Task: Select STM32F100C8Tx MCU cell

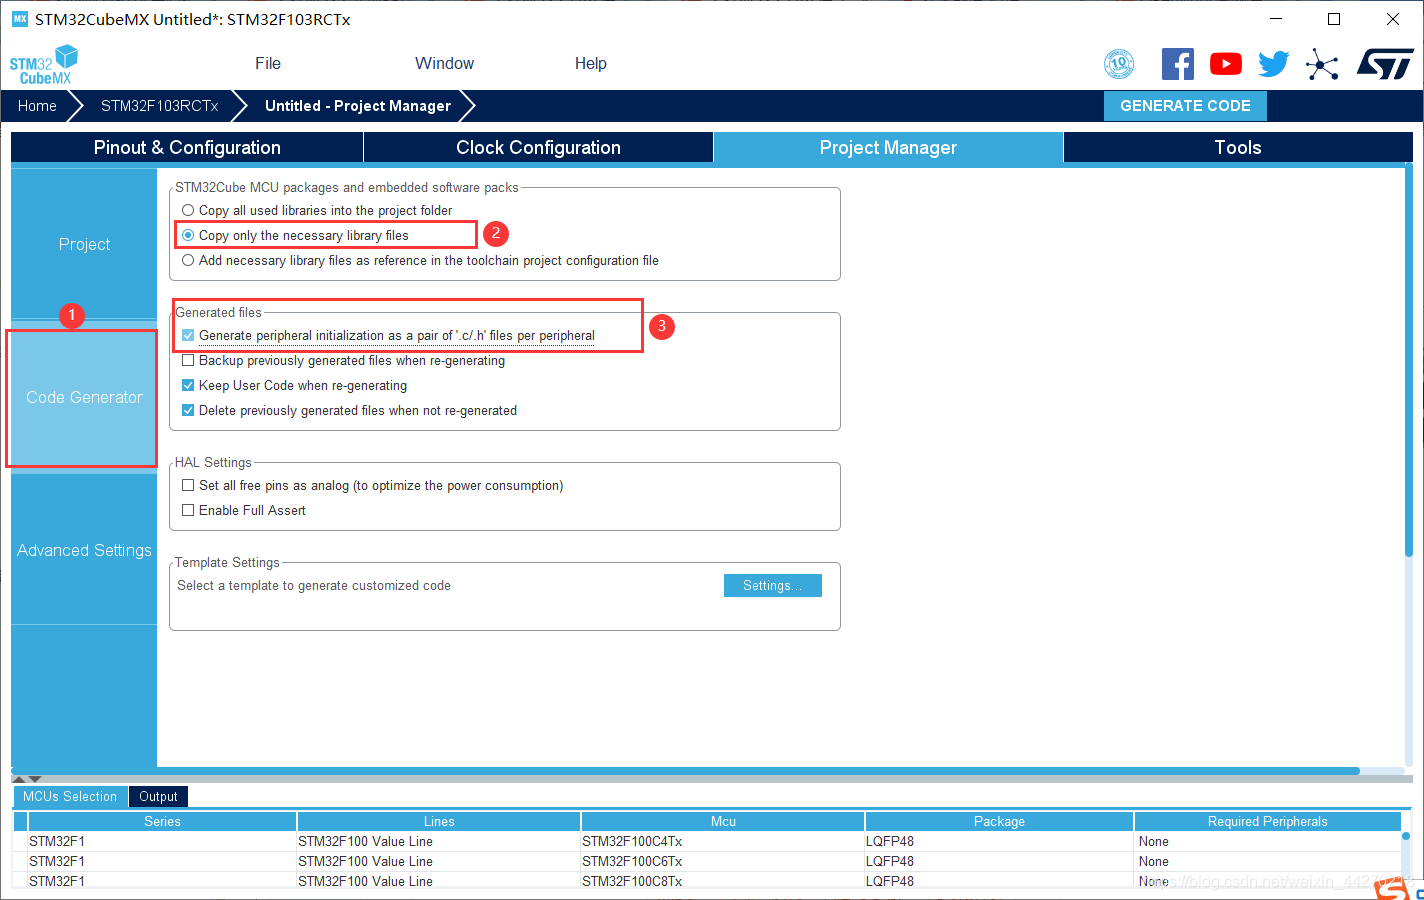Action: click(723, 881)
